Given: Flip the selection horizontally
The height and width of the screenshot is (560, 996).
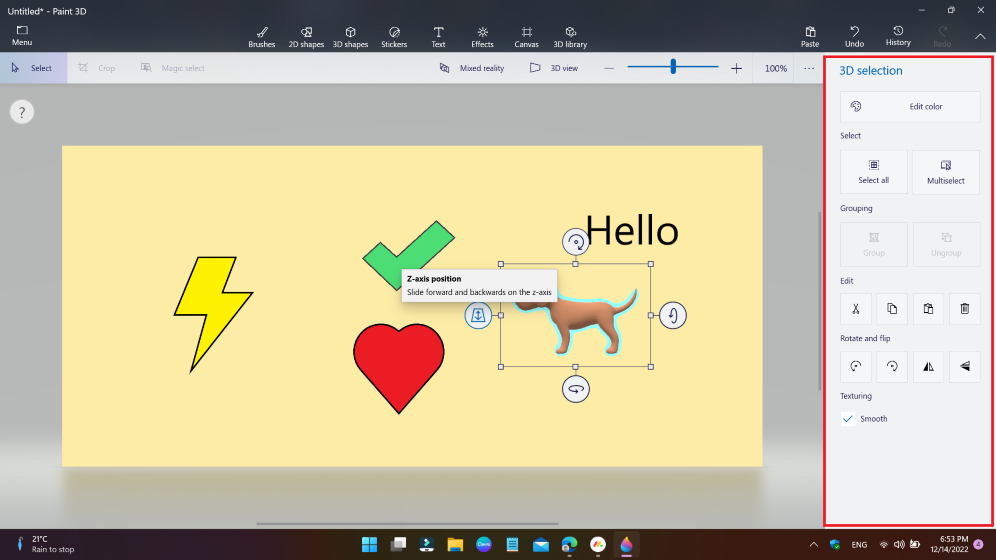Looking at the screenshot, I should tap(928, 366).
